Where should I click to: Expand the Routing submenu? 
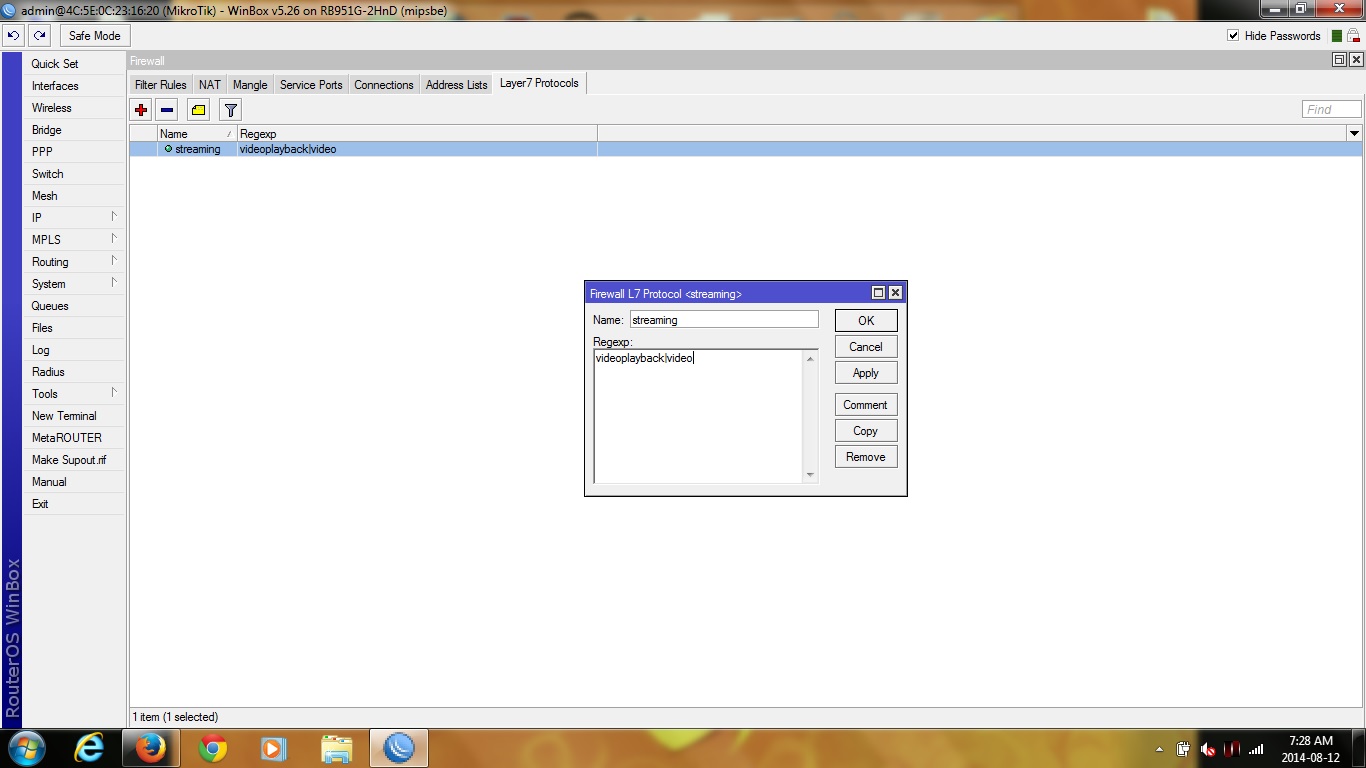tap(50, 261)
